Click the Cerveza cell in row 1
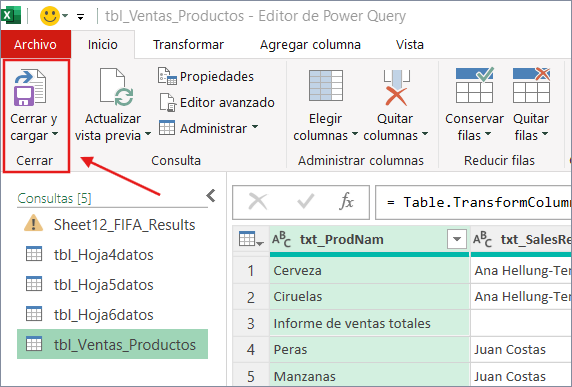The height and width of the screenshot is (387, 572). pyautogui.click(x=369, y=271)
